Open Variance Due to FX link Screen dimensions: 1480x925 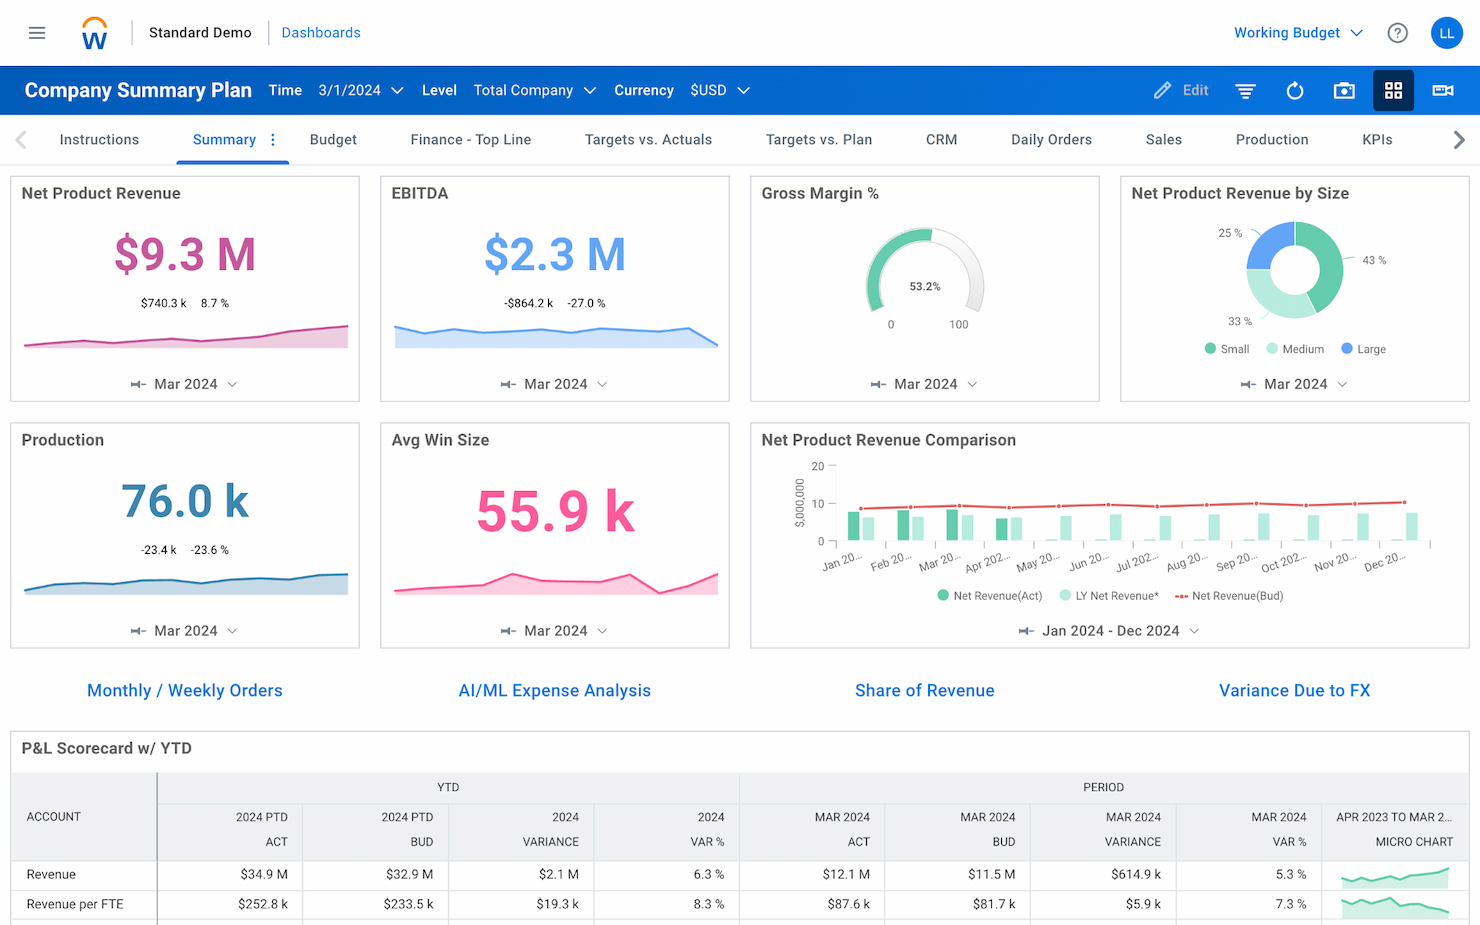tap(1295, 691)
